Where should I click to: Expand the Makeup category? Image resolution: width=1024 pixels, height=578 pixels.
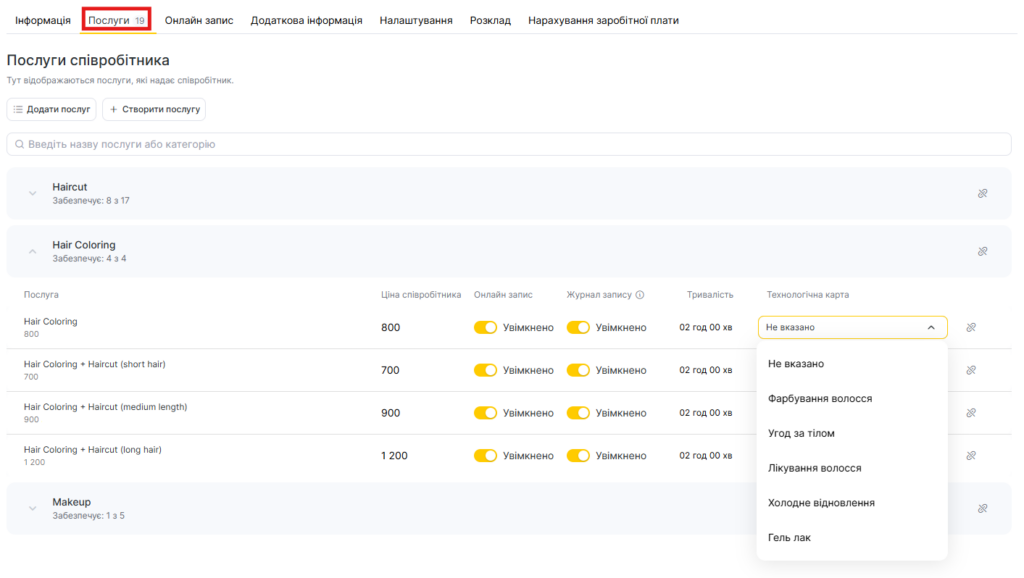coord(32,508)
